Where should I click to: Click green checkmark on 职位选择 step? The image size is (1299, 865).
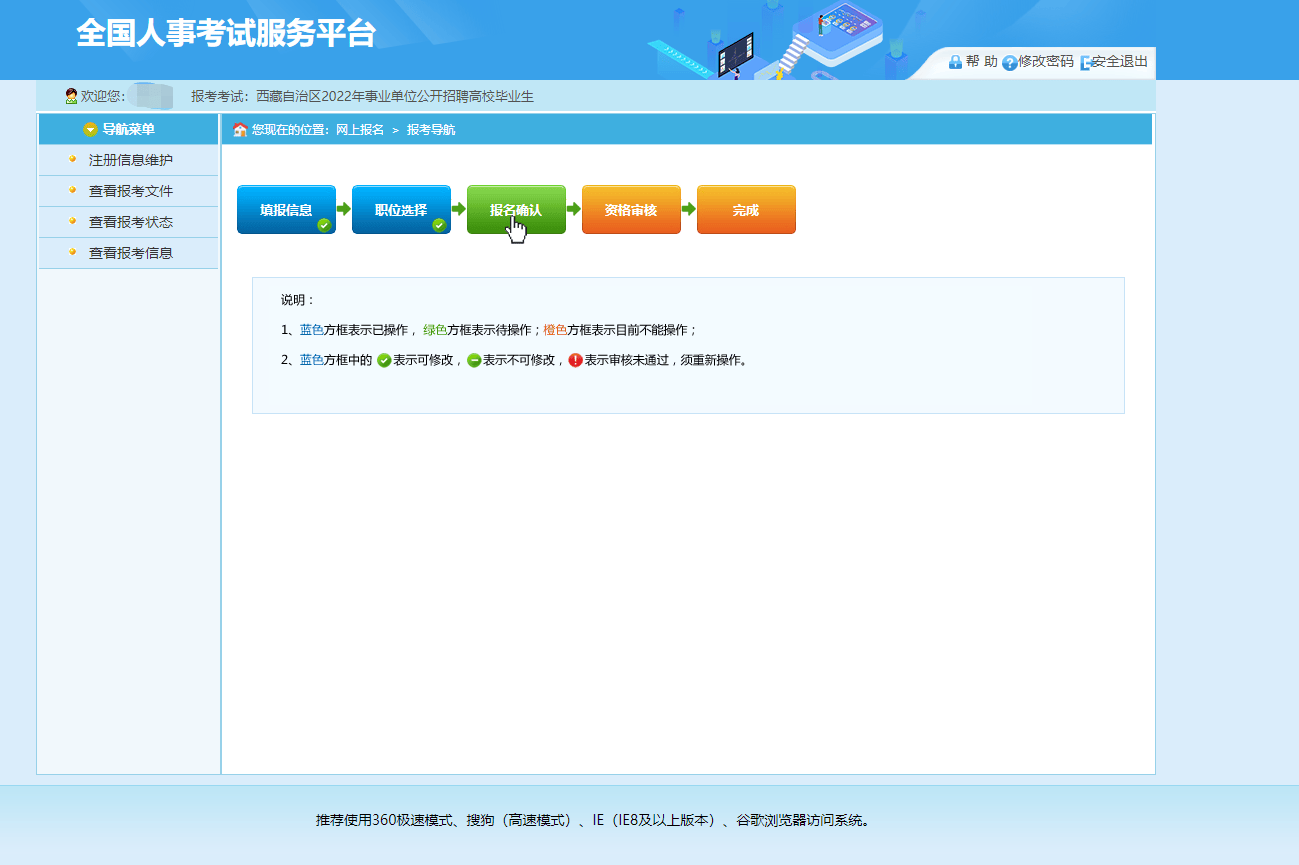click(x=439, y=225)
